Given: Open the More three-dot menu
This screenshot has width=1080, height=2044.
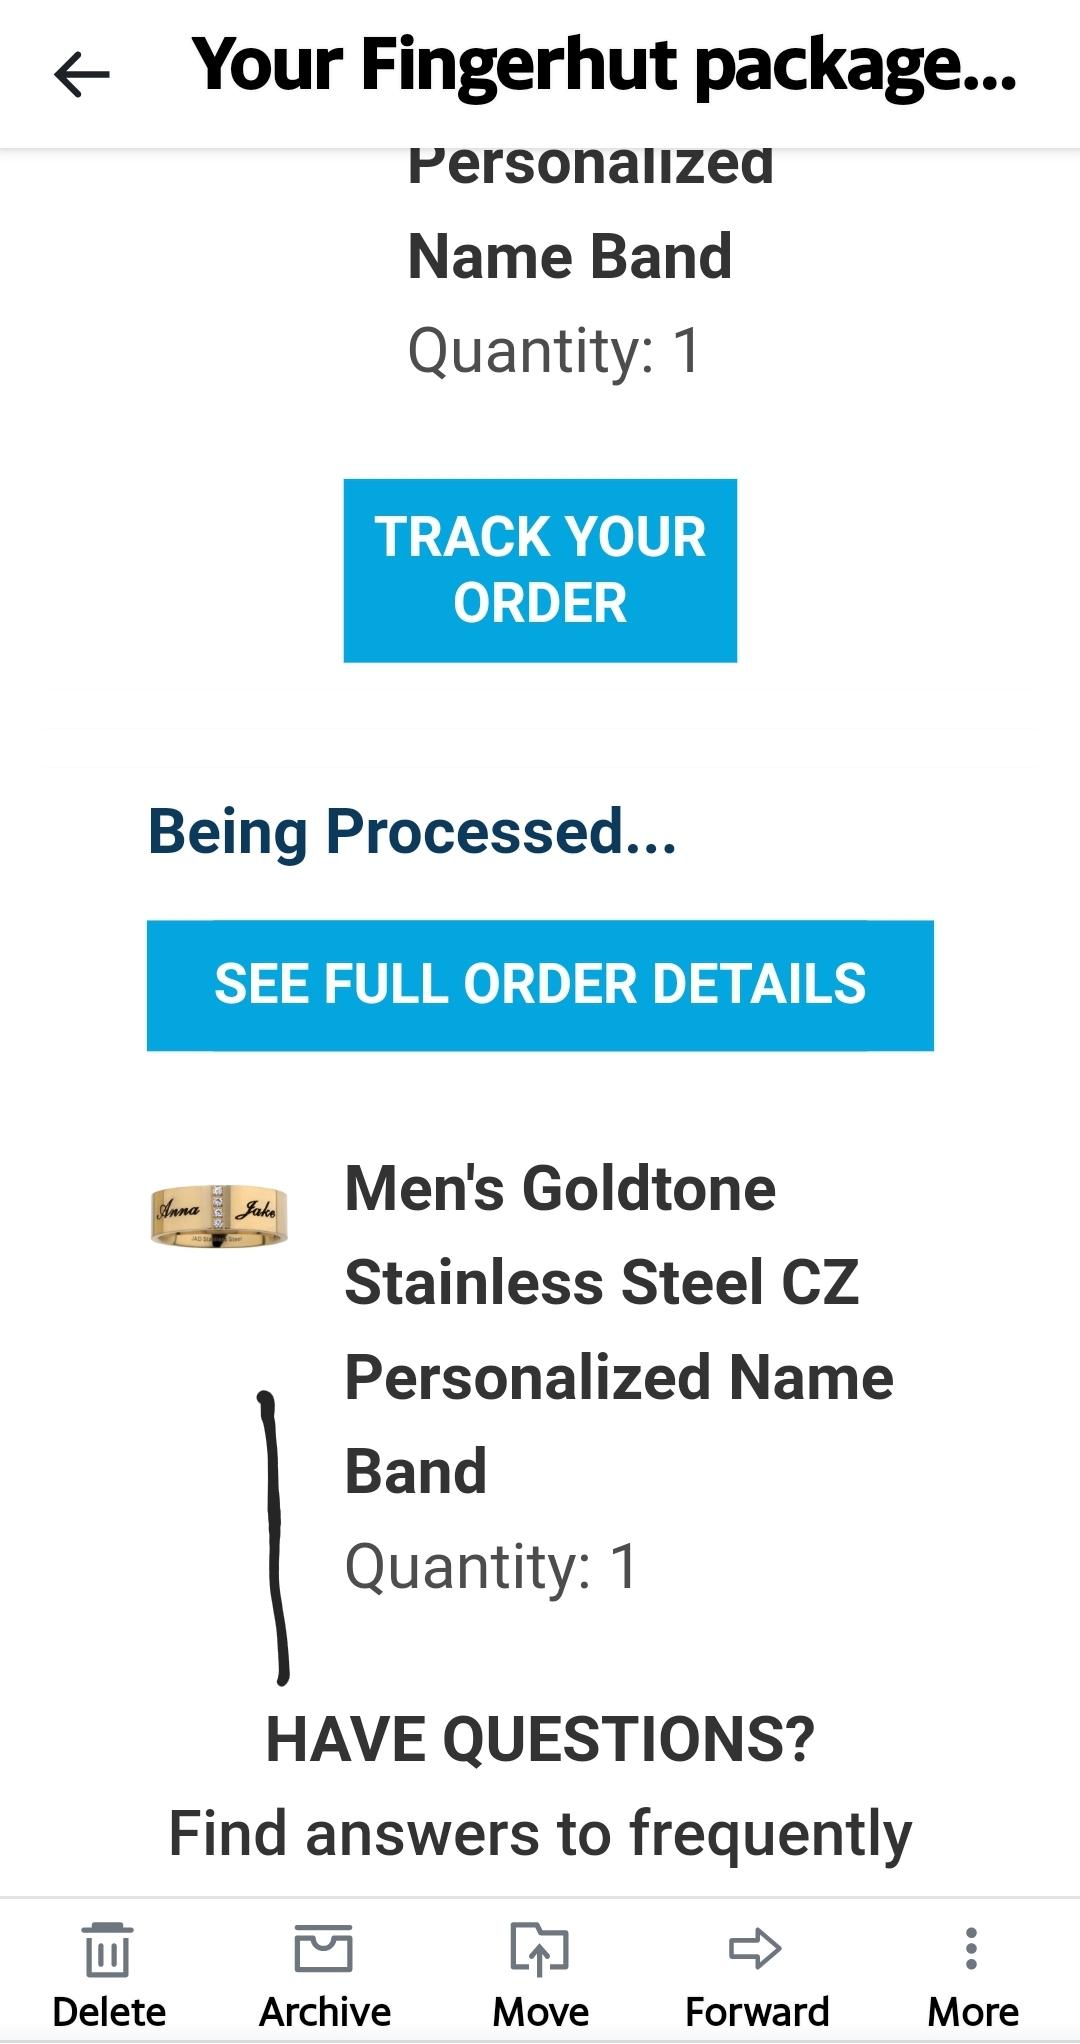Looking at the screenshot, I should point(971,1948).
